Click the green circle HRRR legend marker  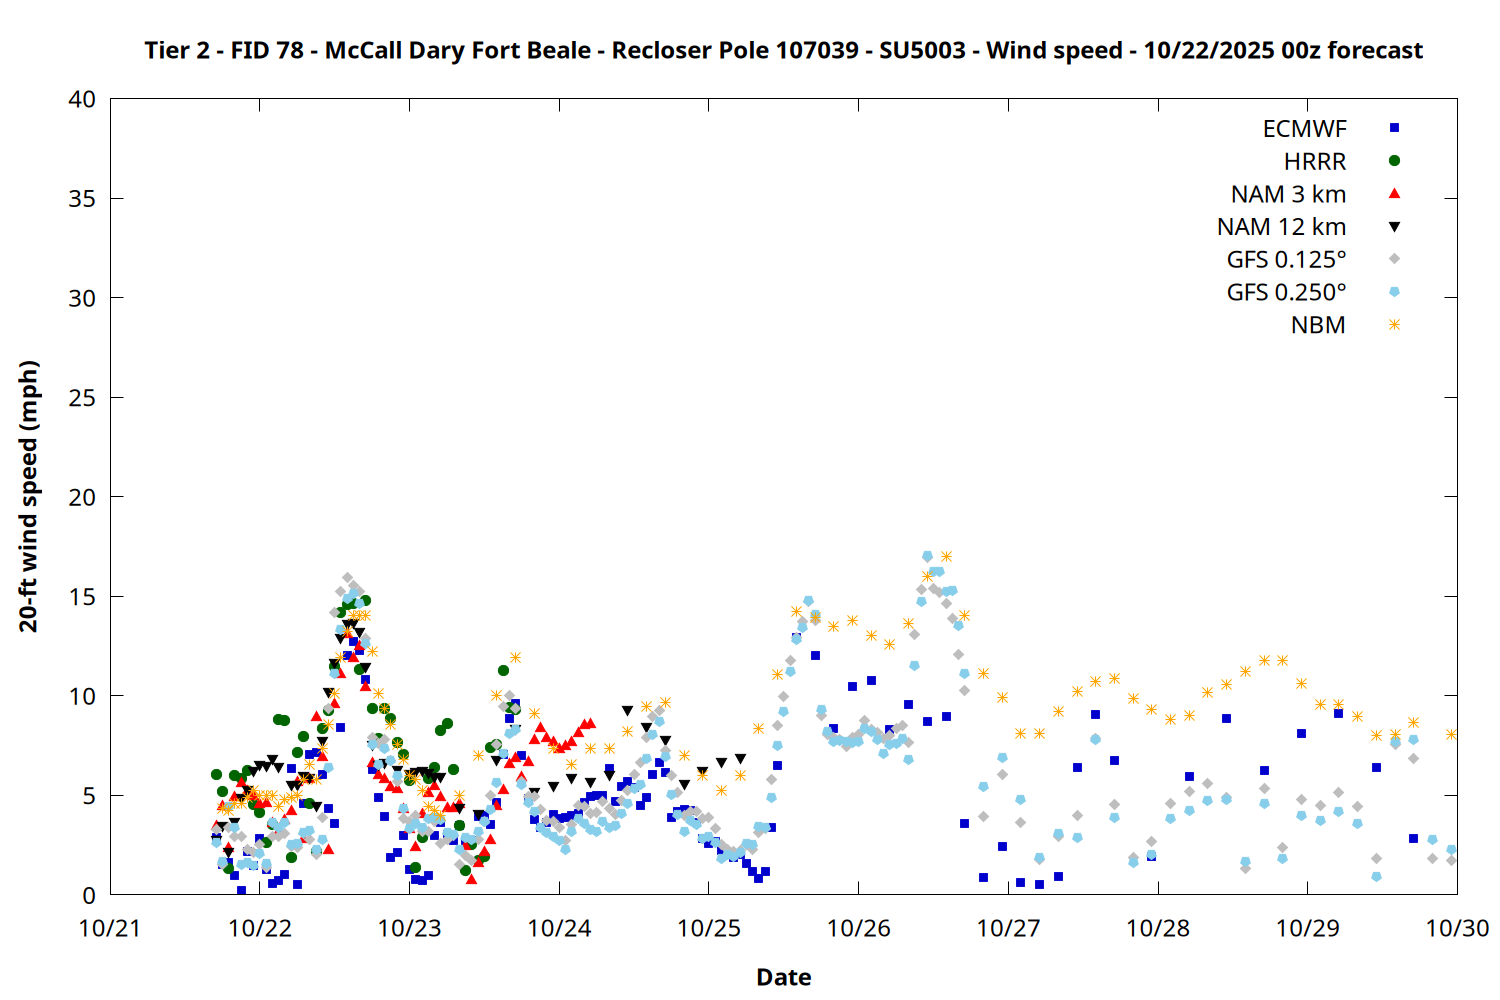pos(1394,161)
